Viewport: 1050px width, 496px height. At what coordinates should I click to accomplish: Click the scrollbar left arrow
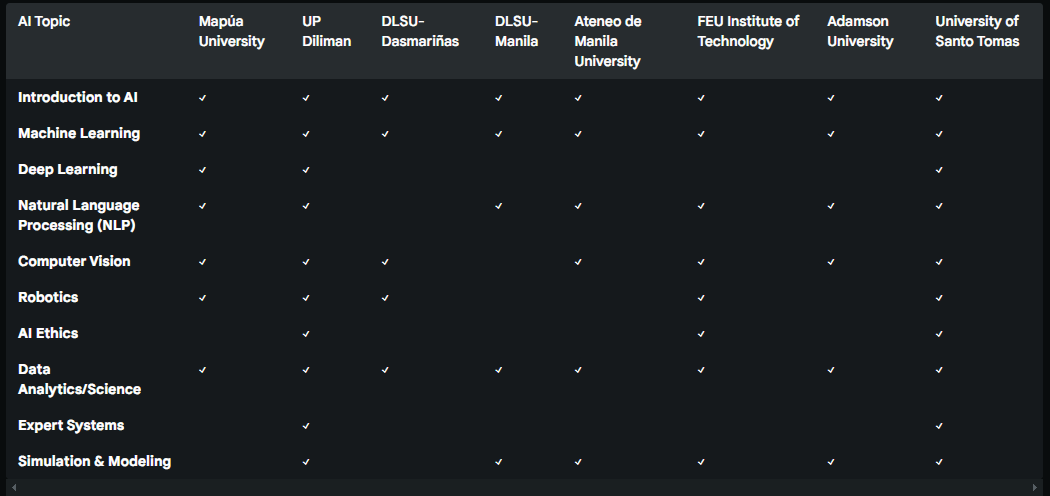(14, 487)
